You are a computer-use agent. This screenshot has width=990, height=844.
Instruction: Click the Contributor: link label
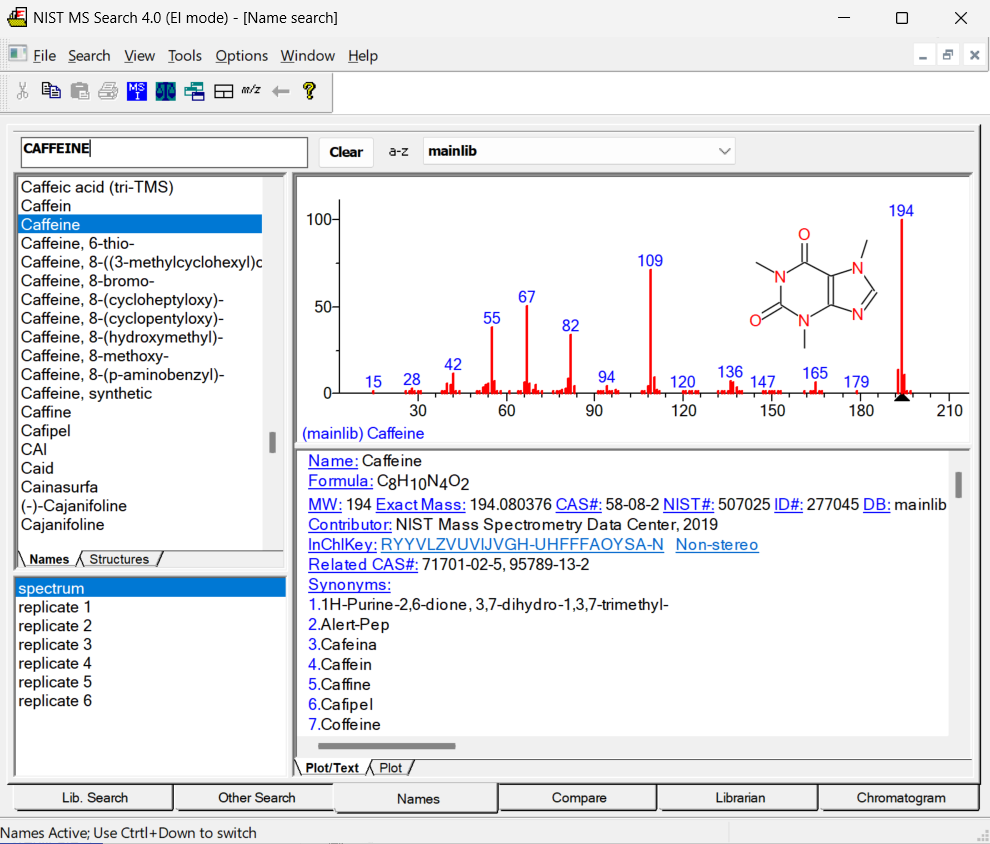coord(350,525)
